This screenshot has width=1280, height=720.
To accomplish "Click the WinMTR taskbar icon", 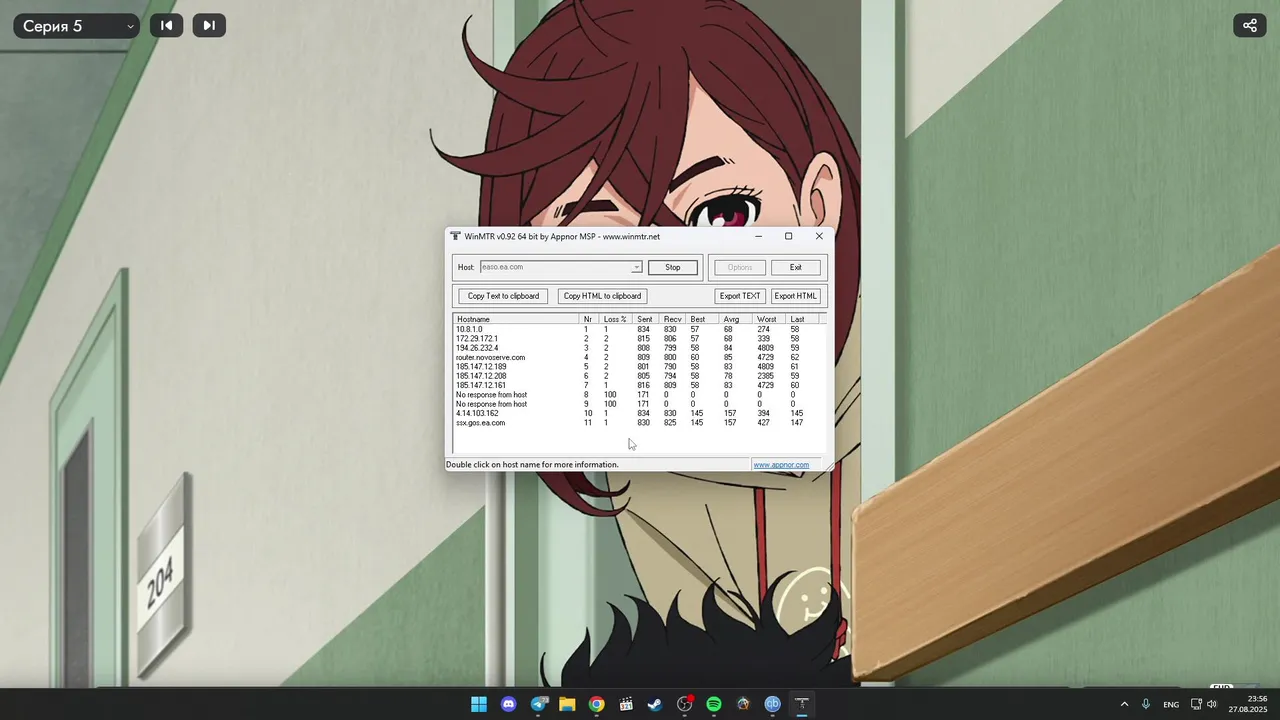I will [x=801, y=704].
